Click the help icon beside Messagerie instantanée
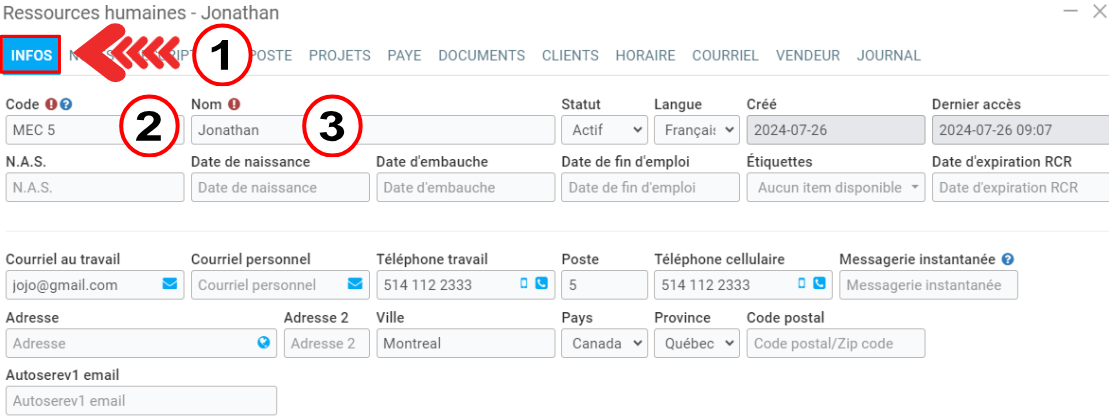The height and width of the screenshot is (419, 1109). point(1008,260)
